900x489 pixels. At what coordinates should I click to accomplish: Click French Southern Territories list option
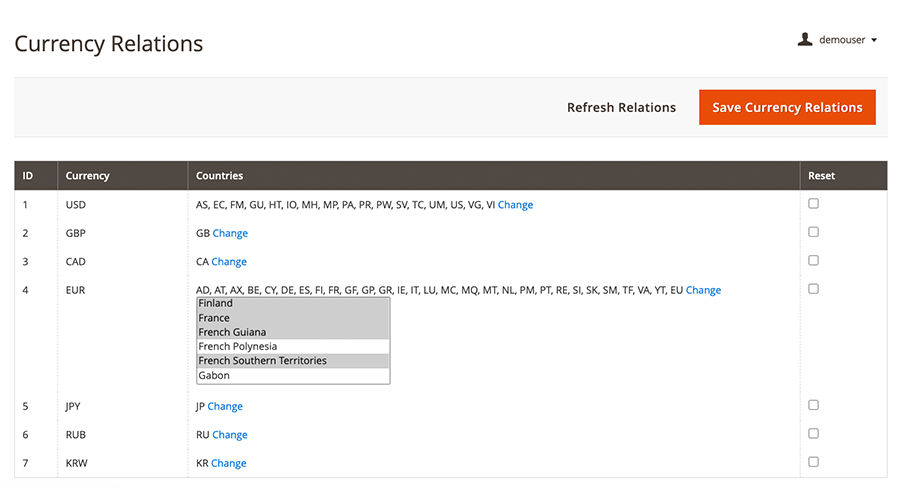[262, 361]
